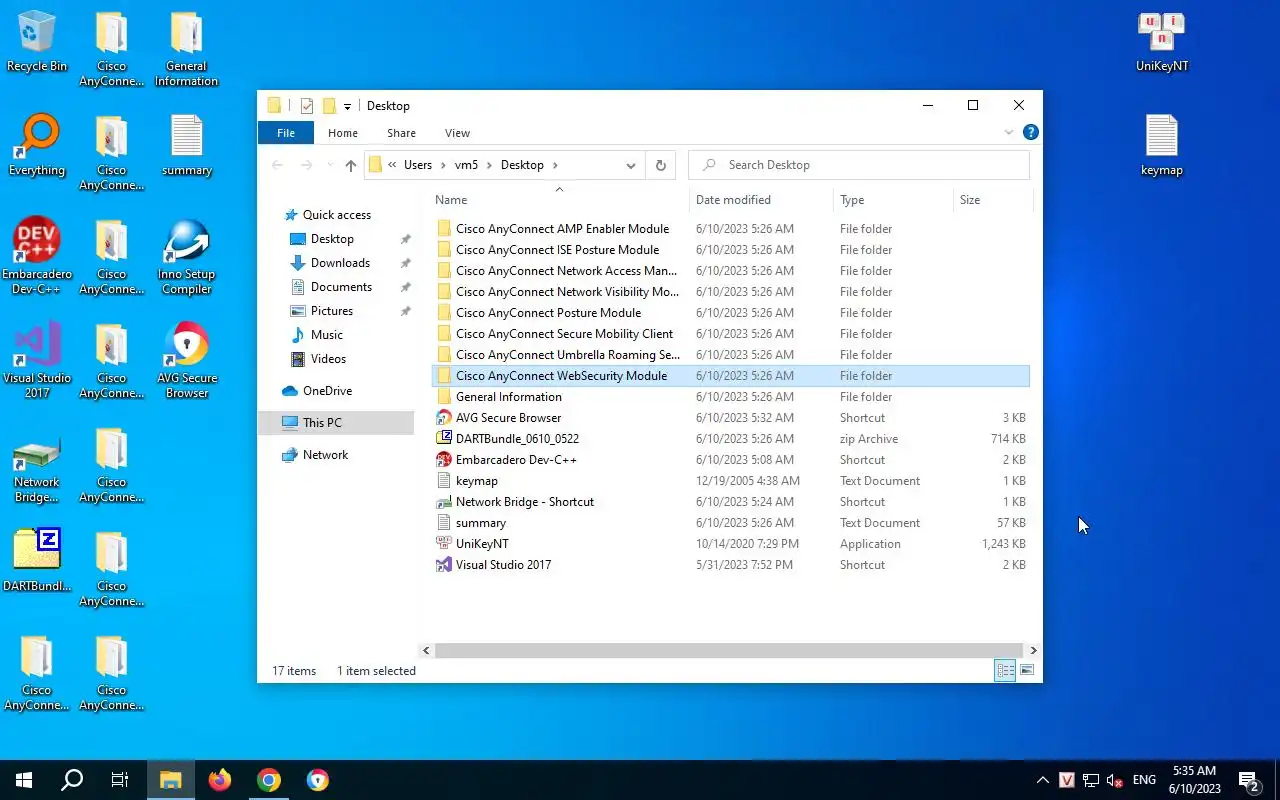Click the Search Desktop input field
This screenshot has width=1280, height=800.
click(x=859, y=165)
